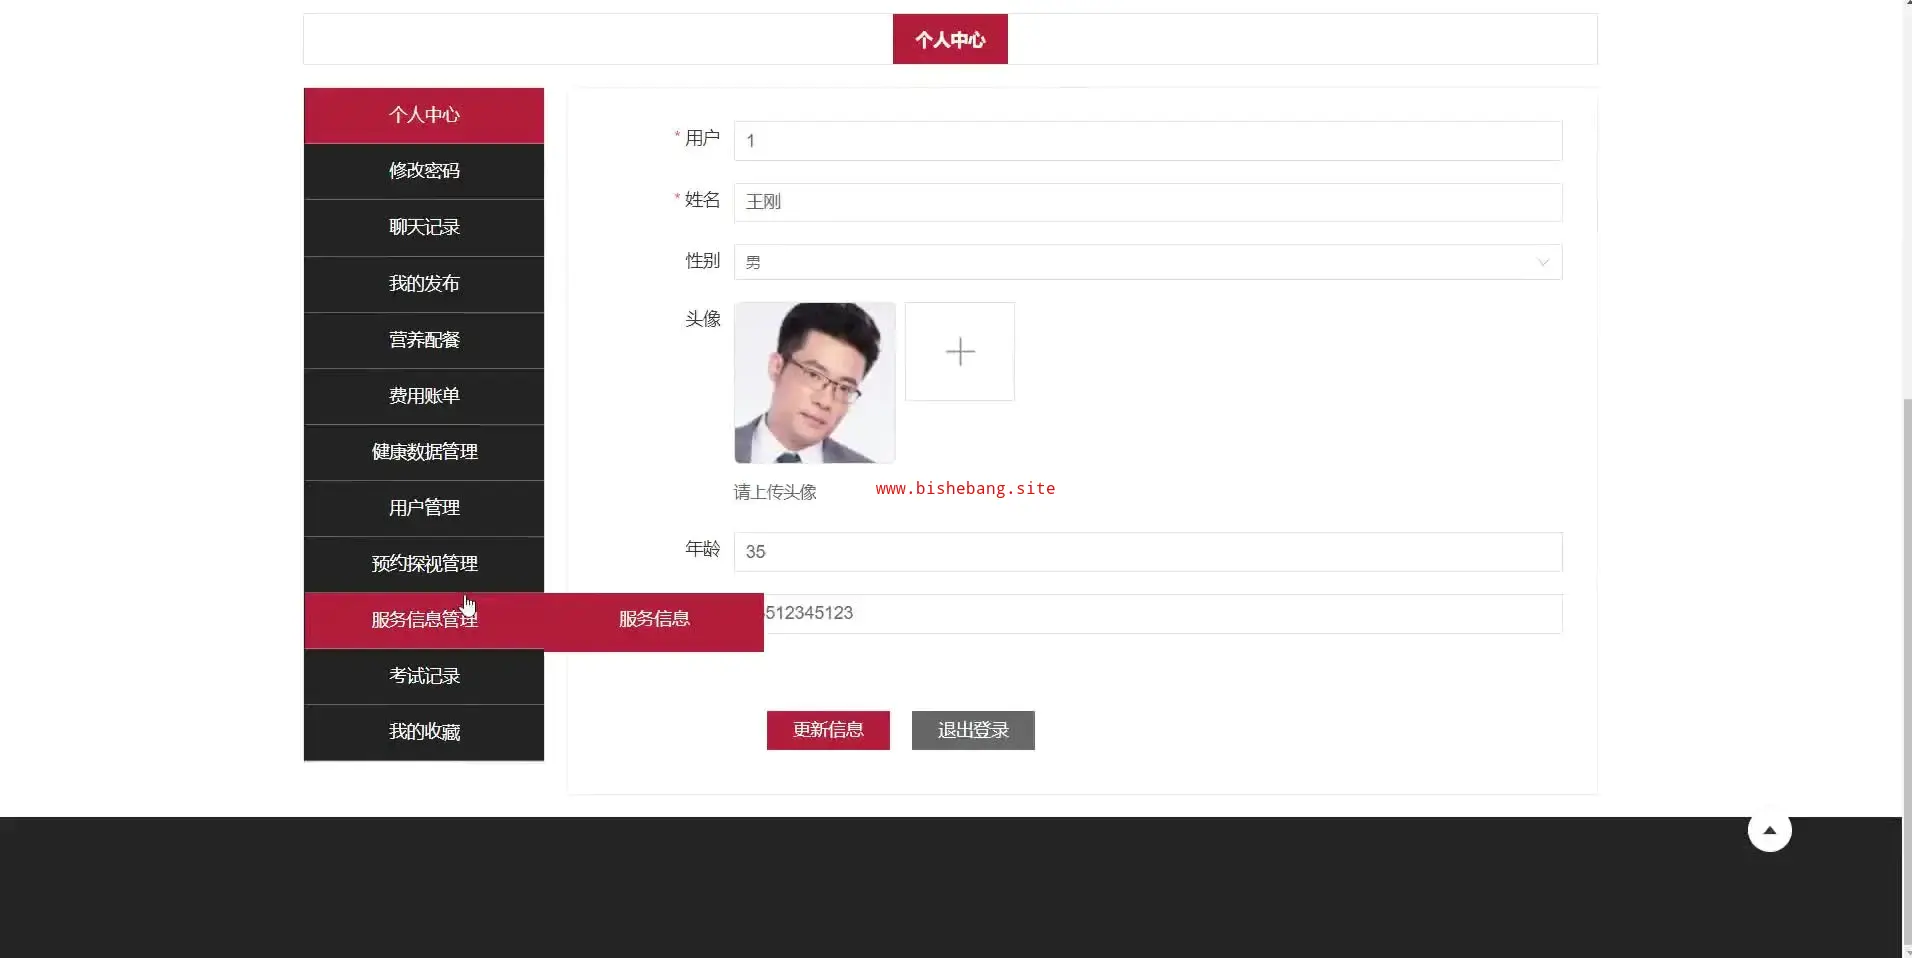Click 服务信息管理 sidebar item
Viewport: 1912px width, 958px height.
[424, 620]
